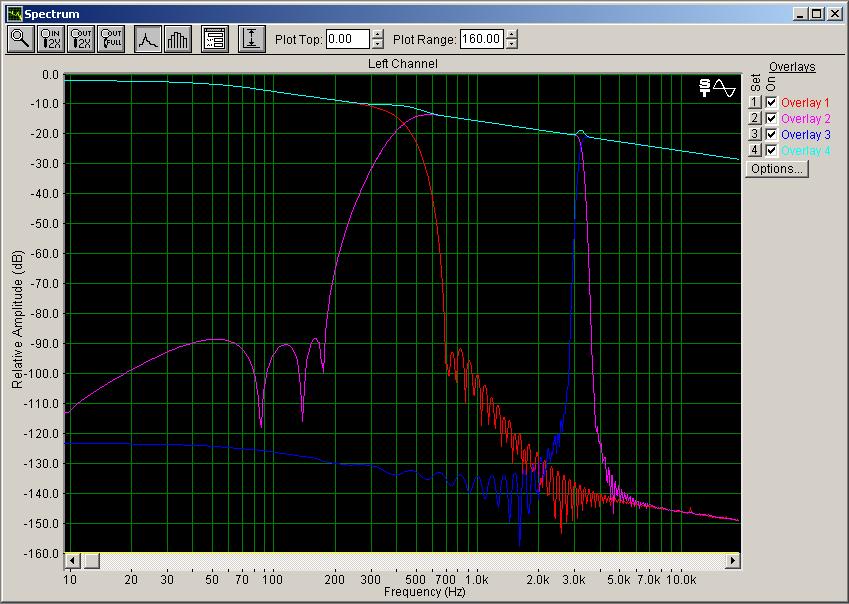
Task: Click the sine wave icon in plot corner
Action: [724, 88]
